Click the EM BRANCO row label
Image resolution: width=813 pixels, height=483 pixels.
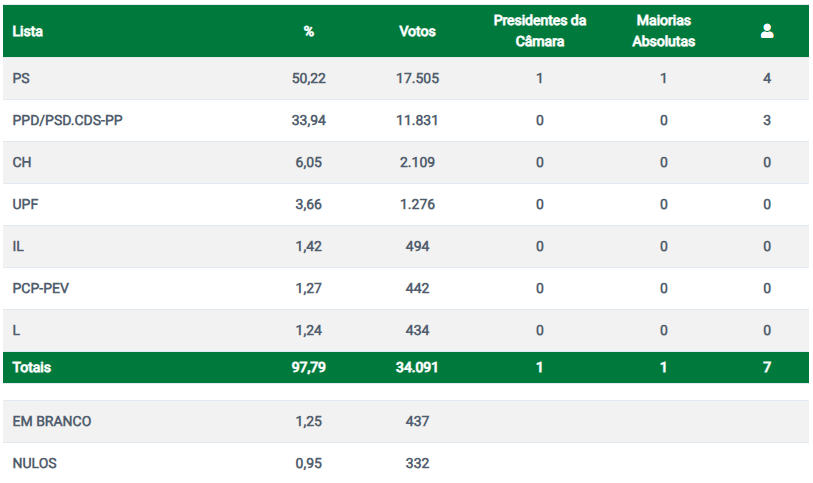pyautogui.click(x=52, y=421)
